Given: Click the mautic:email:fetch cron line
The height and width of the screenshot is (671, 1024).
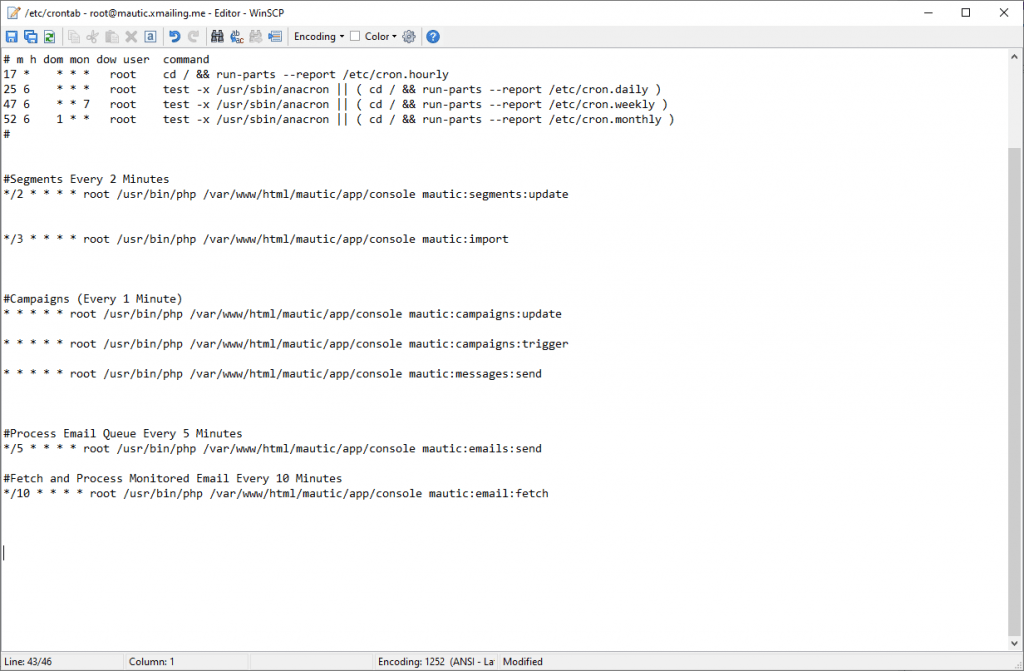Looking at the screenshot, I should coord(276,493).
